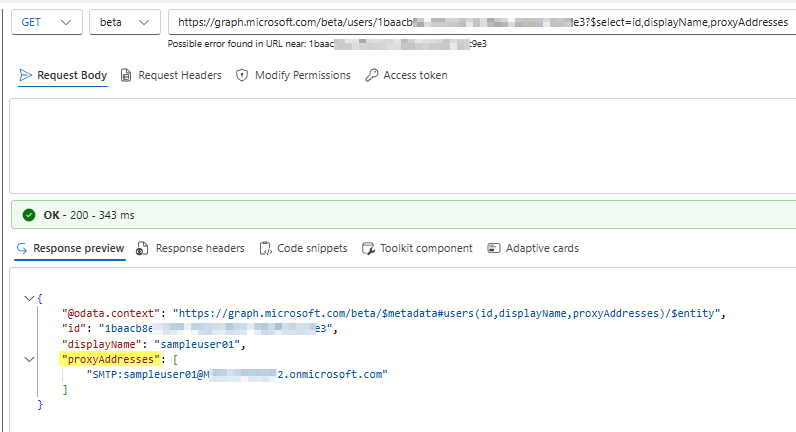Click the highlighted "proxyAddresses" key

point(110,359)
